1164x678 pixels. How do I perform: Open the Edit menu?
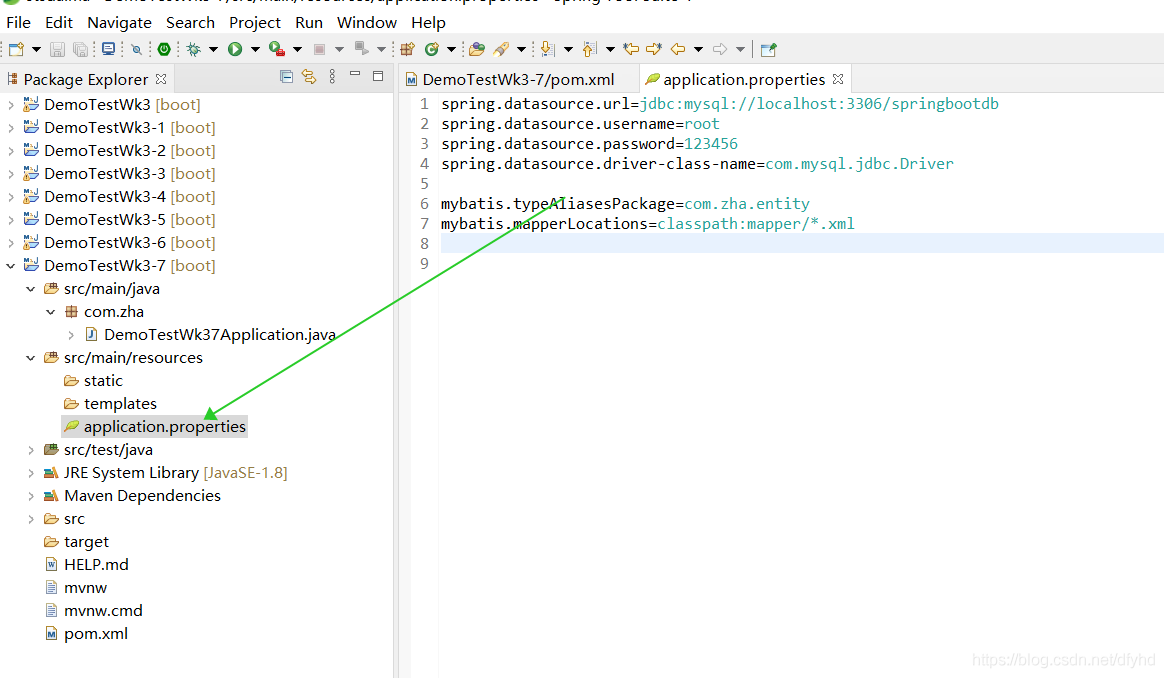(59, 23)
